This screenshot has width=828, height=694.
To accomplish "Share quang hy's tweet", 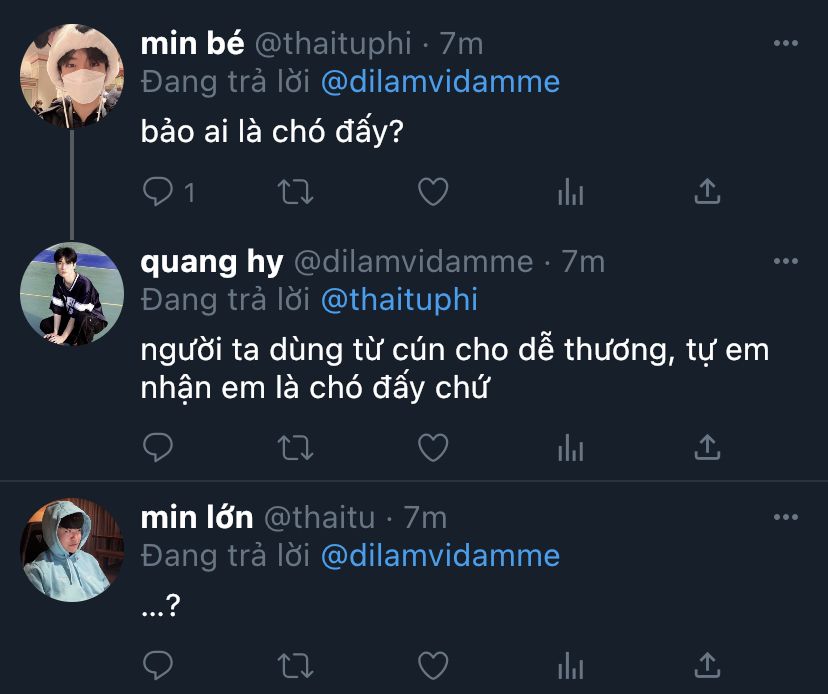I will (x=707, y=447).
